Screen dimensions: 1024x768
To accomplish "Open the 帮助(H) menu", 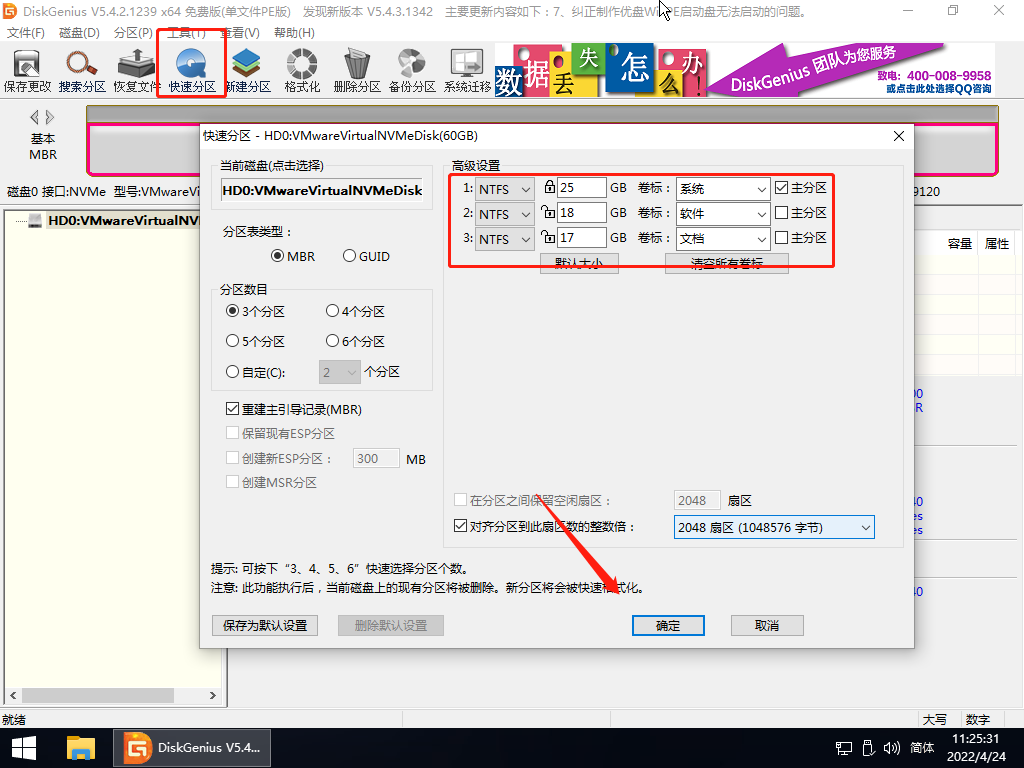I will click(x=293, y=33).
